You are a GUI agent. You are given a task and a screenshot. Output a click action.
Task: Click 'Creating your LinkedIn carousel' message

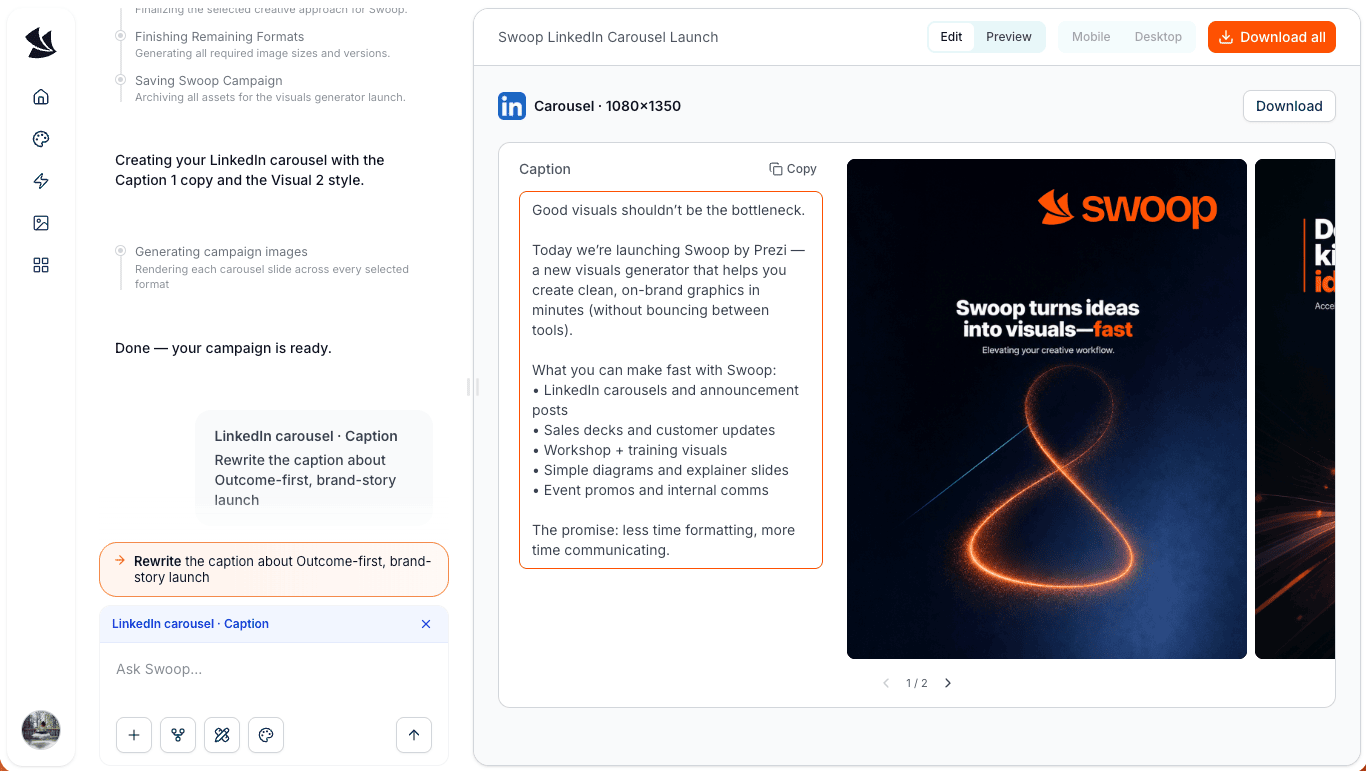point(250,170)
